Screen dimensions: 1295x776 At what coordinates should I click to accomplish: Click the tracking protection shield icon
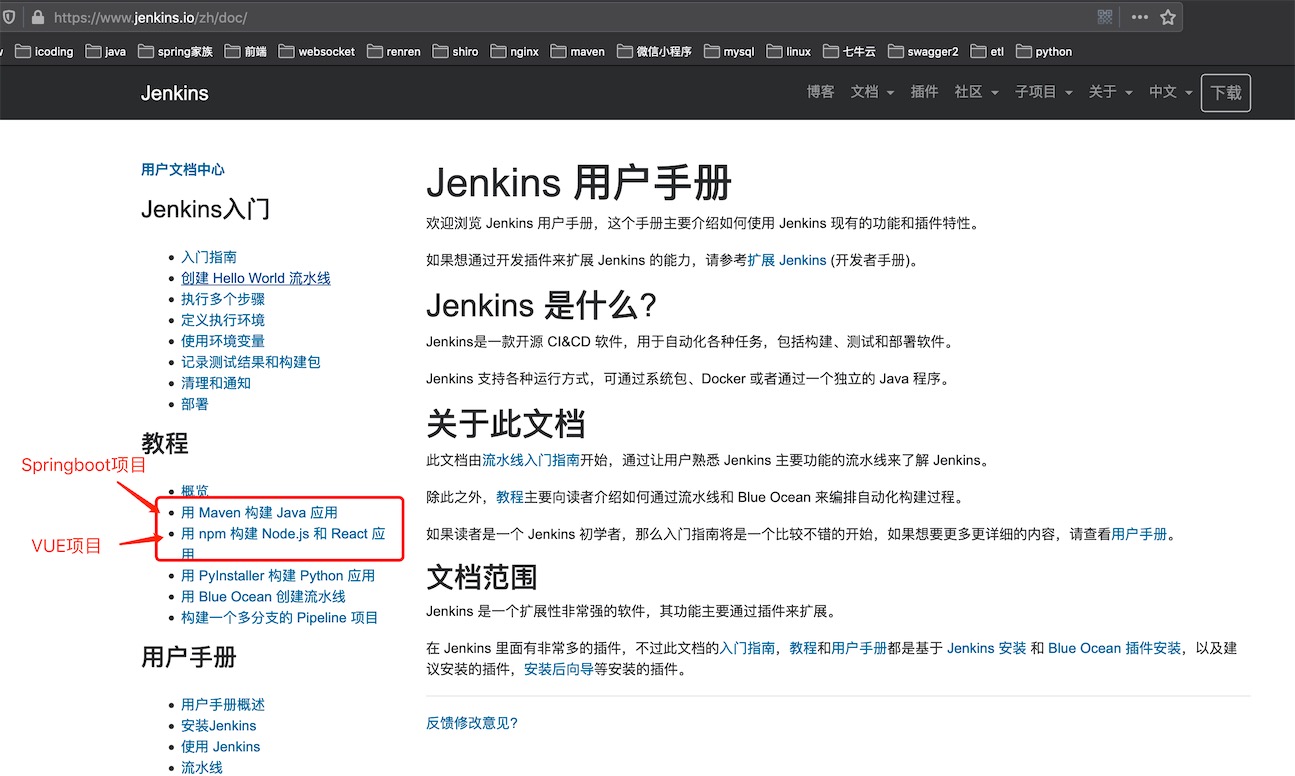pos(10,17)
